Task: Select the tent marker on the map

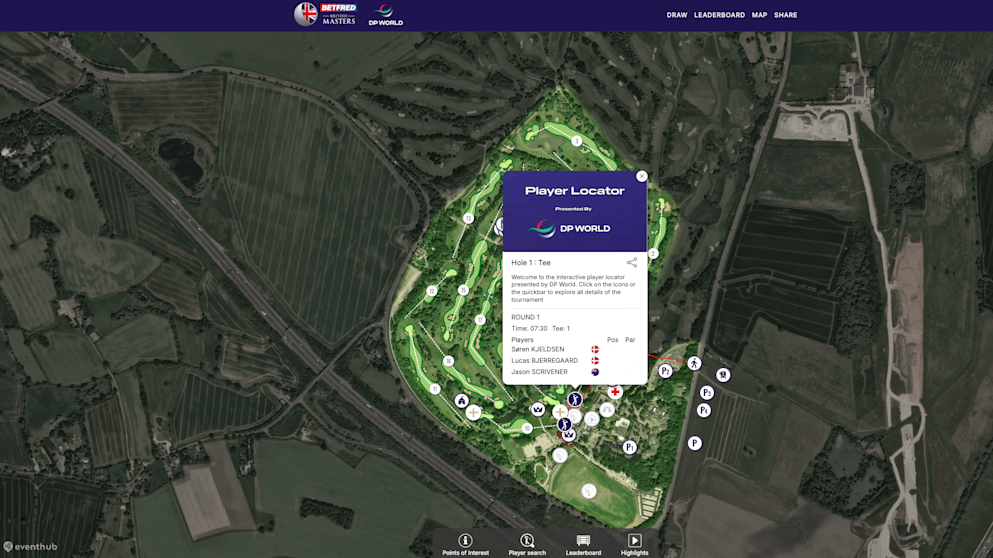Action: pos(462,401)
